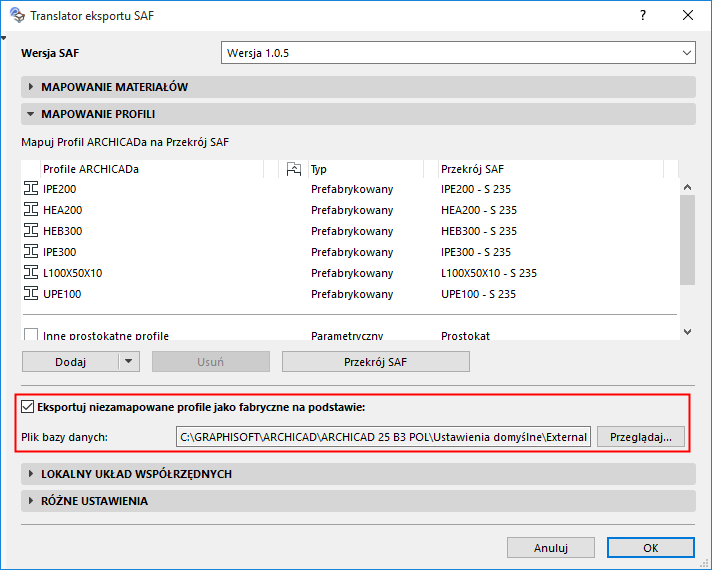Select the L100X50X10 profile row name
Viewport: 712px width, 570px height.
tap(73, 273)
